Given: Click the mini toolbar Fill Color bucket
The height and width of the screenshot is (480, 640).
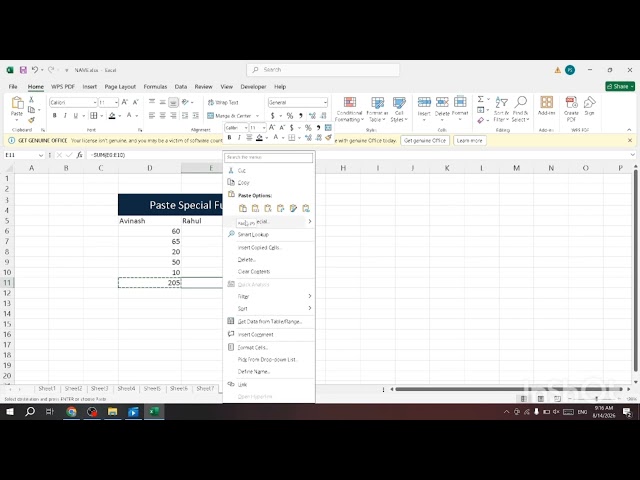Looking at the screenshot, I should [x=259, y=138].
